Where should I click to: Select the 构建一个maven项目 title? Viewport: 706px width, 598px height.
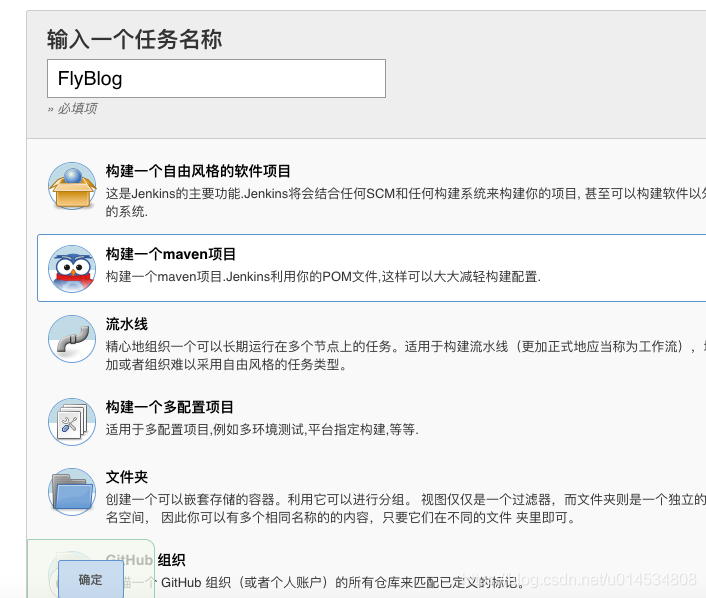pyautogui.click(x=171, y=254)
